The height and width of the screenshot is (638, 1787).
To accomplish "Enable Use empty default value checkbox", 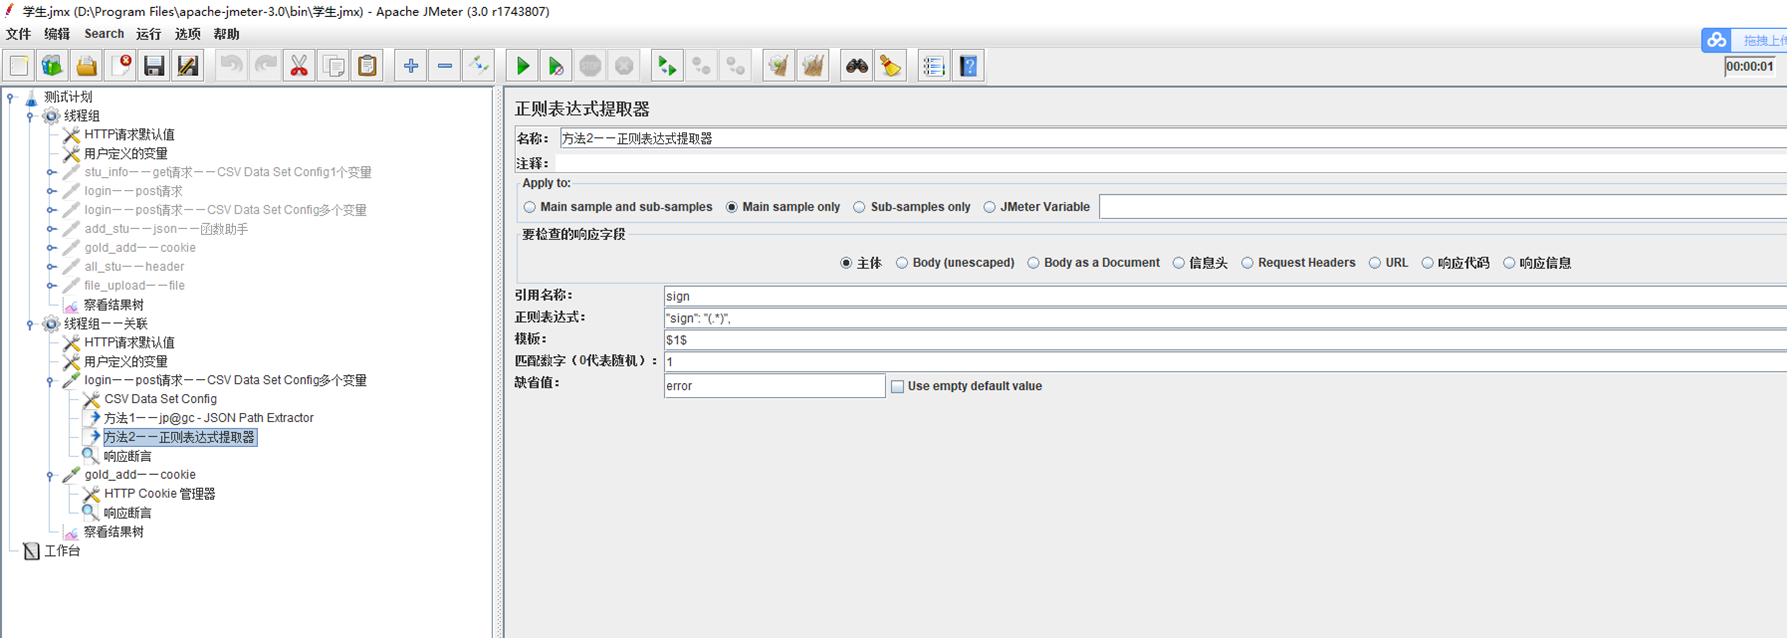I will pyautogui.click(x=897, y=386).
